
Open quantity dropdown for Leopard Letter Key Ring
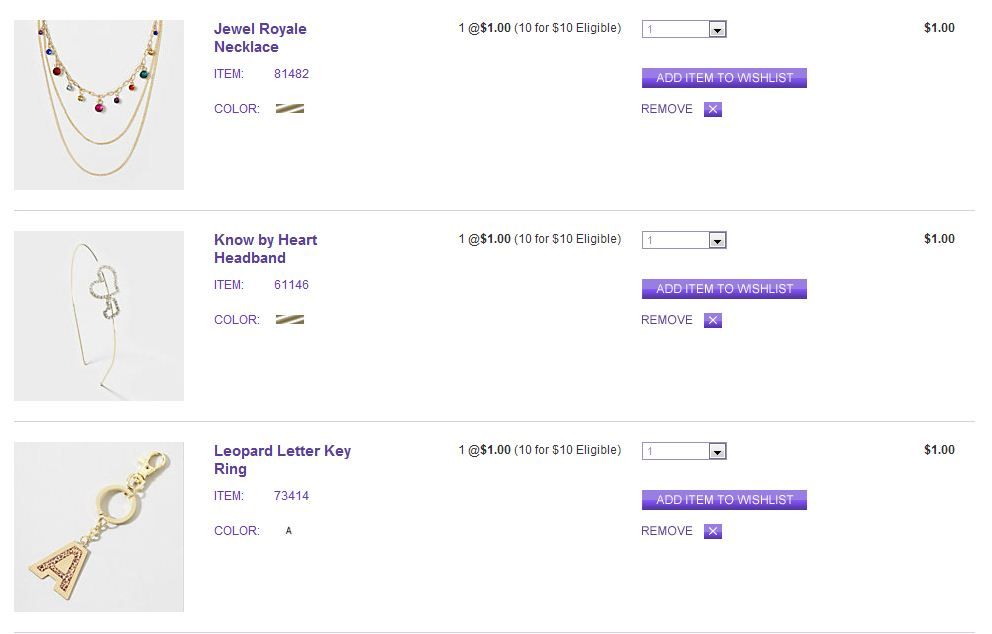716,452
